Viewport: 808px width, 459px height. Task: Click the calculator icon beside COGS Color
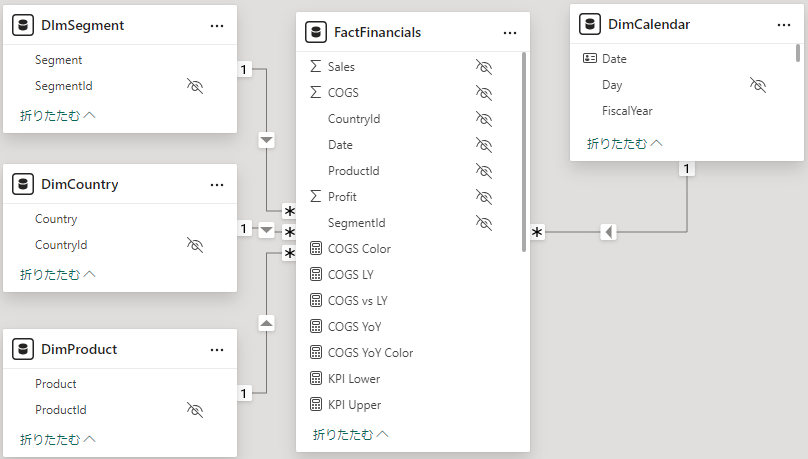[x=316, y=248]
